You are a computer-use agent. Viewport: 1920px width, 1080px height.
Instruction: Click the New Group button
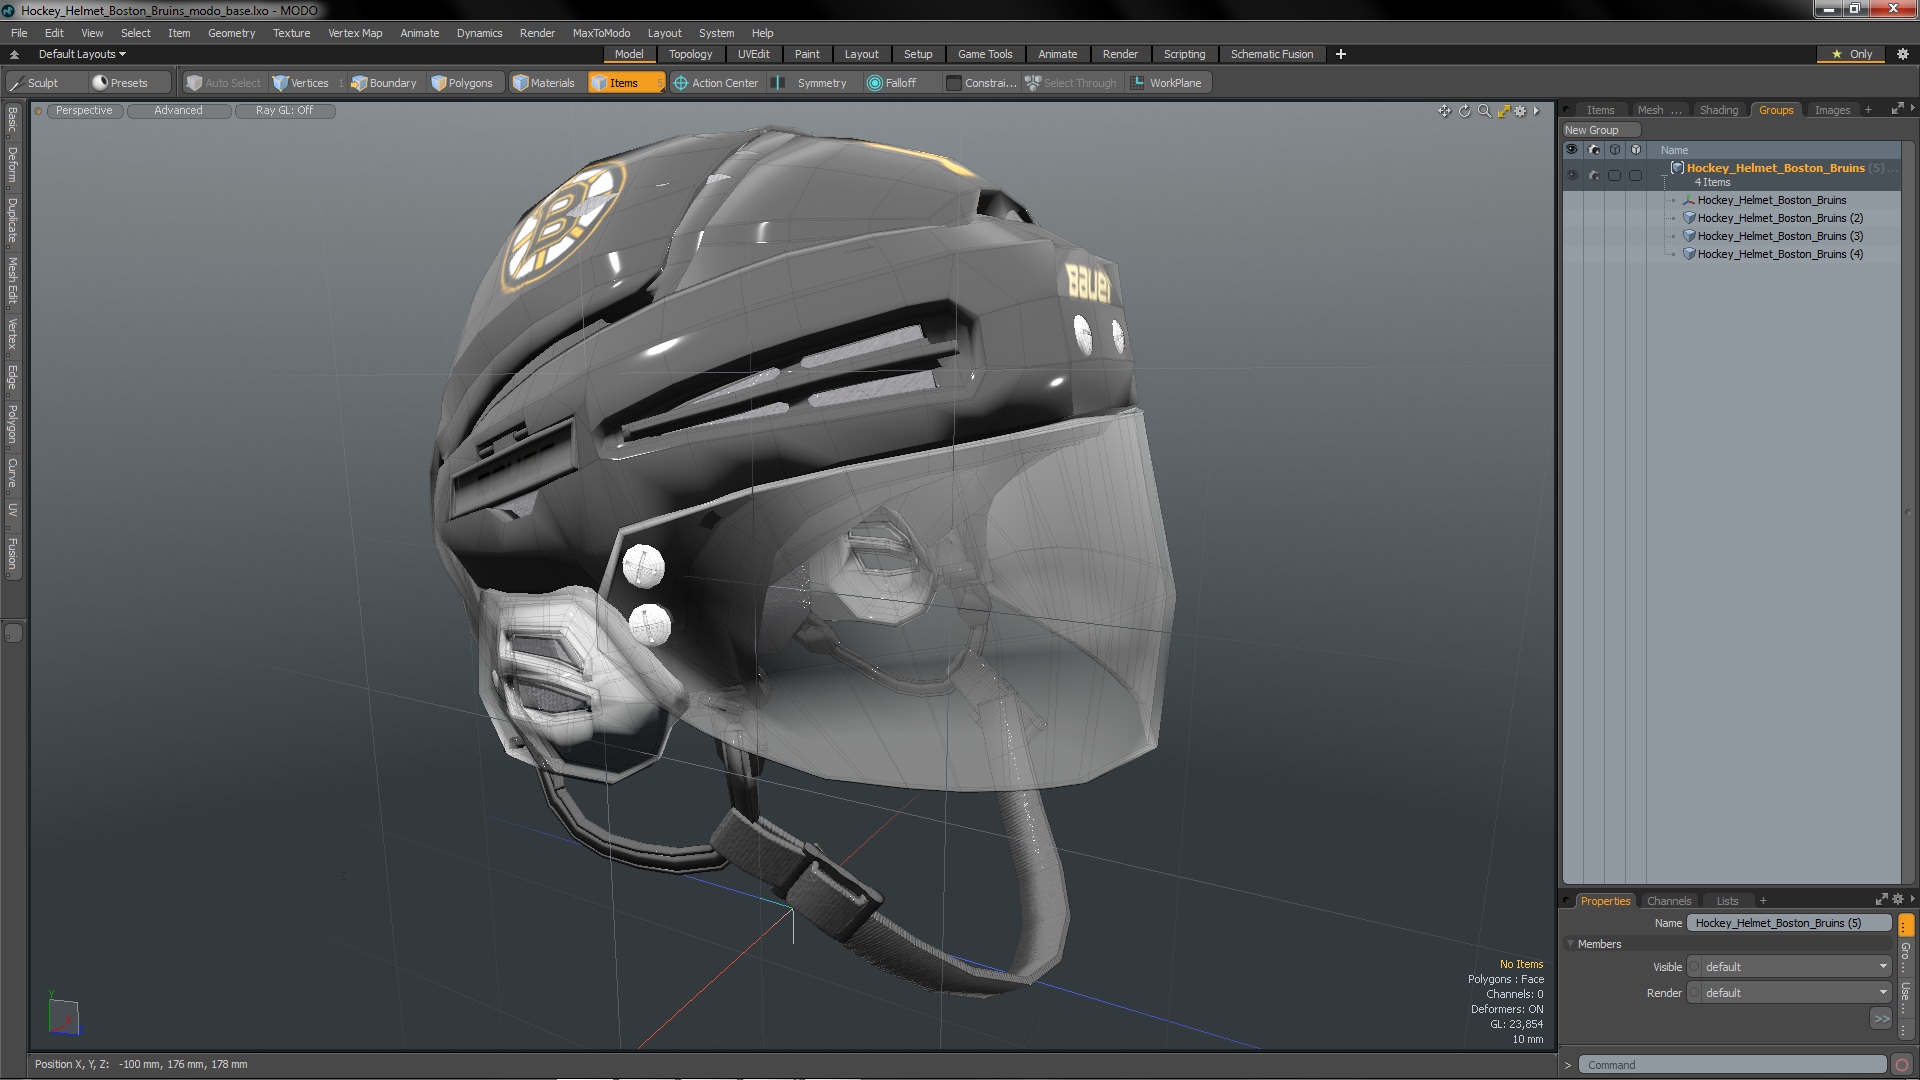[1600, 130]
